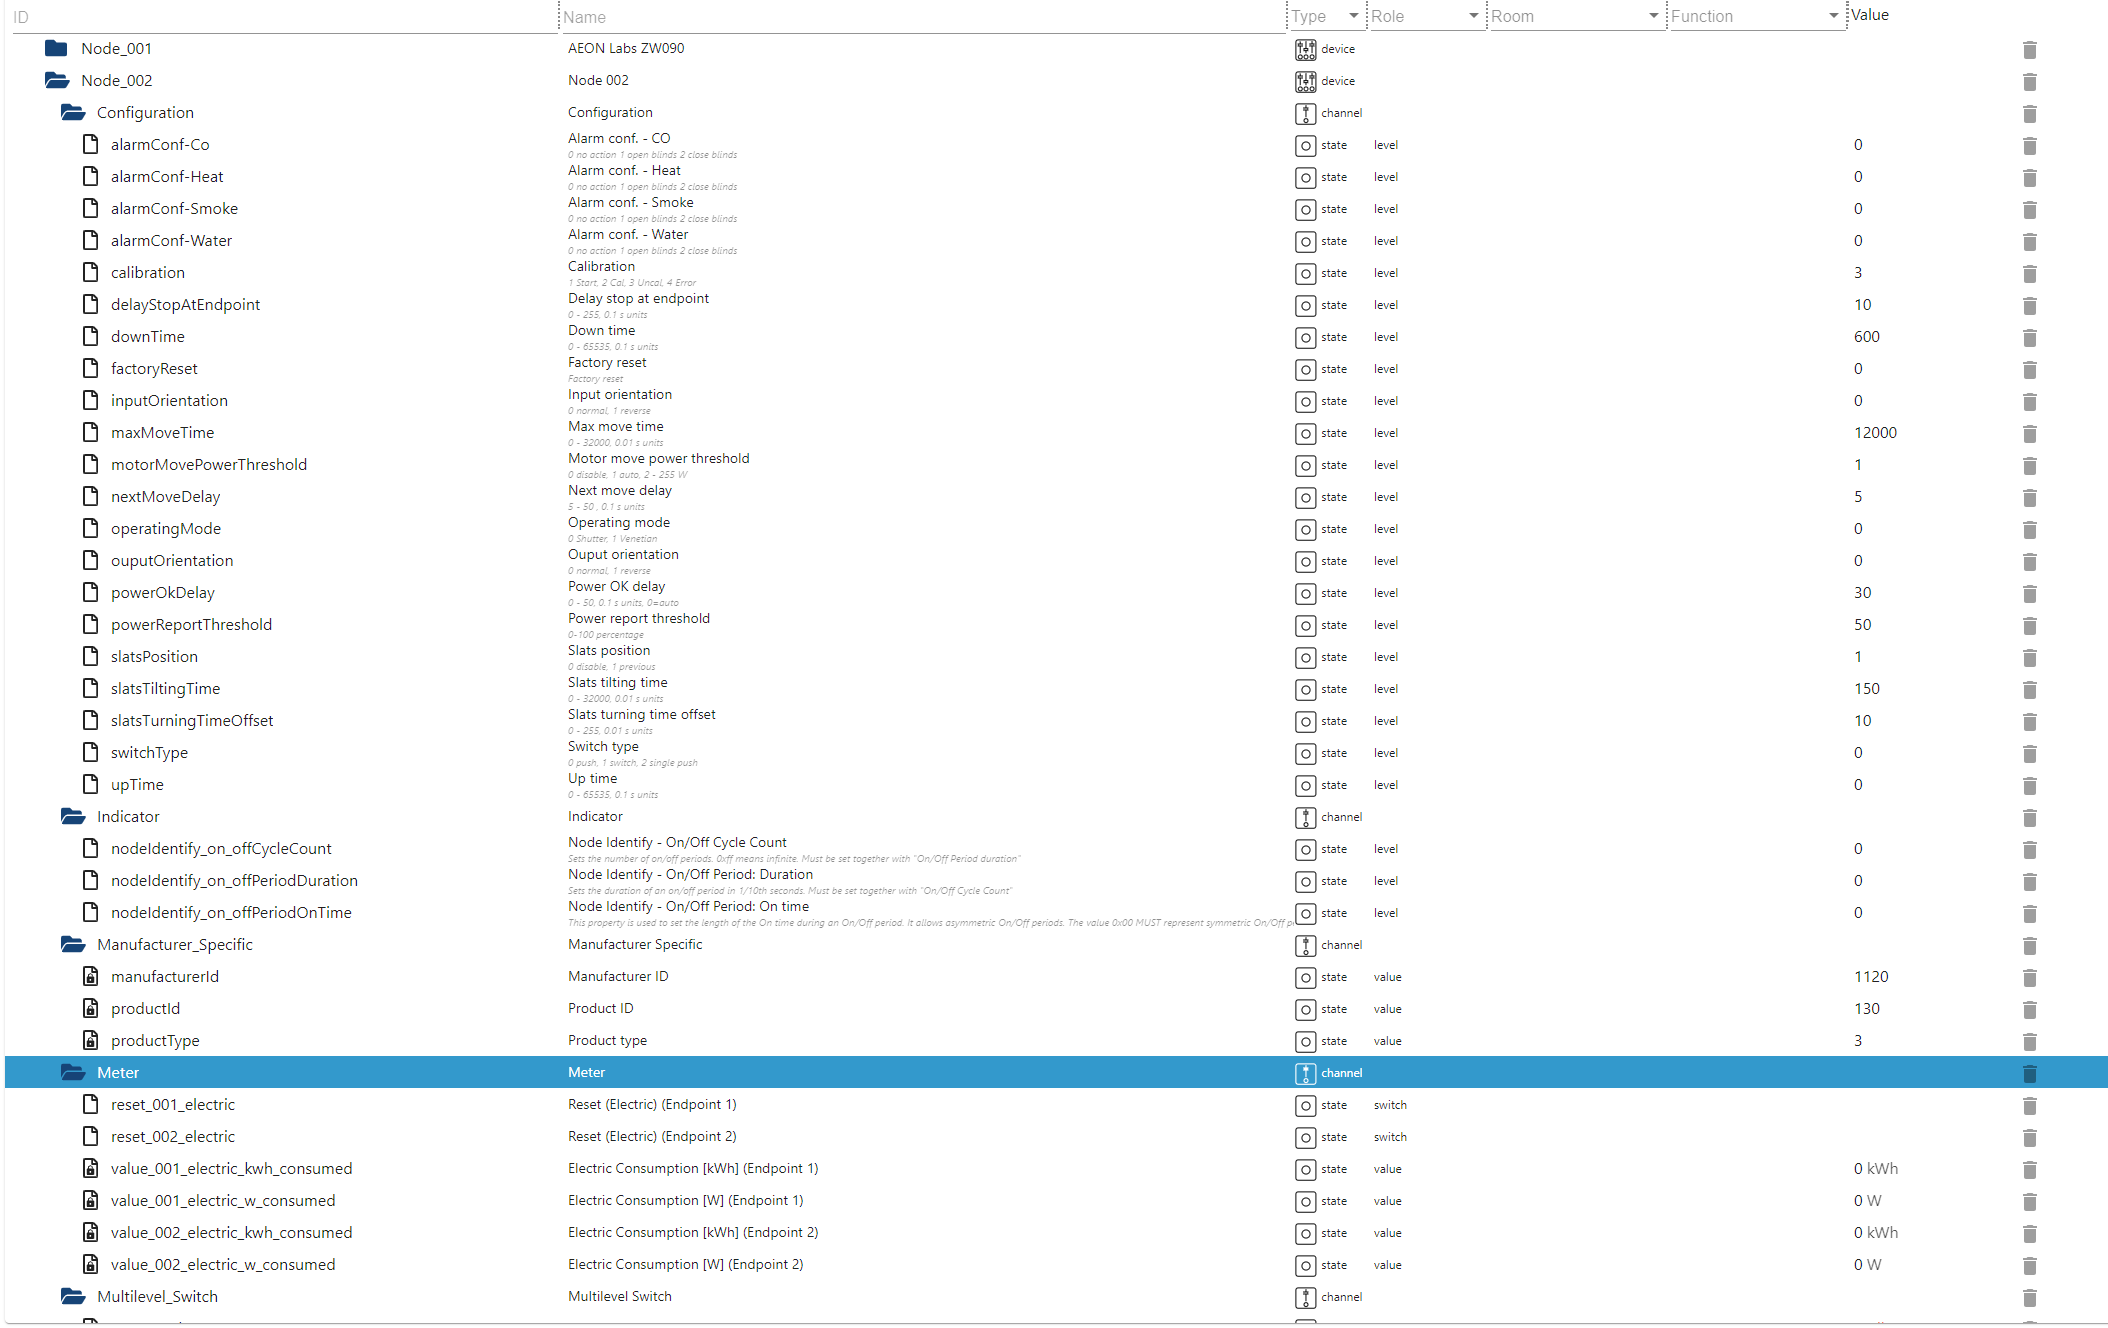
Task: Click the 12000 value of maxMoveTime
Action: (x=1875, y=433)
